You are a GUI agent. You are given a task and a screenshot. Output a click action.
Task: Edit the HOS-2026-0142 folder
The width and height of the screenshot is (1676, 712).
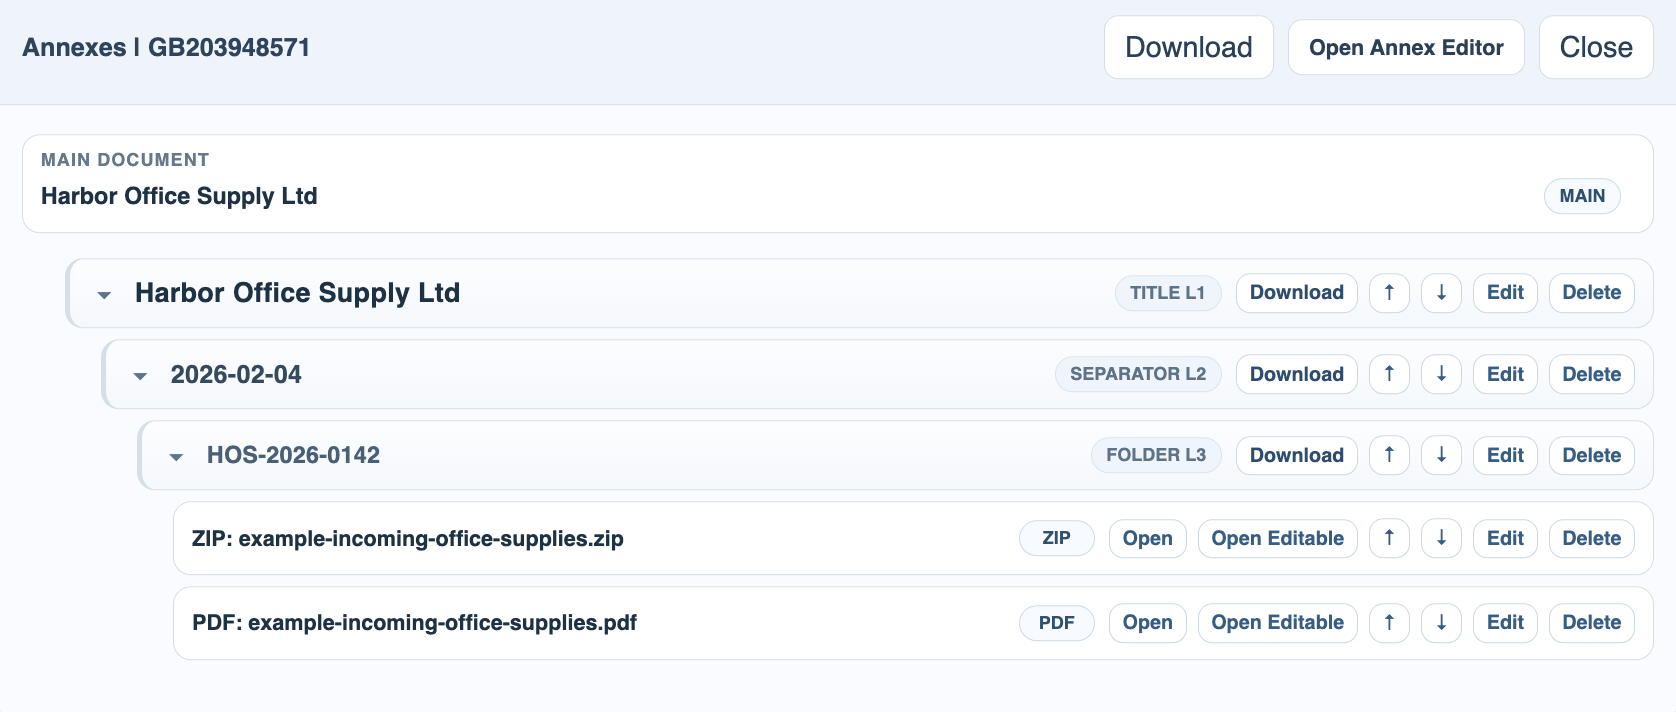(1505, 455)
